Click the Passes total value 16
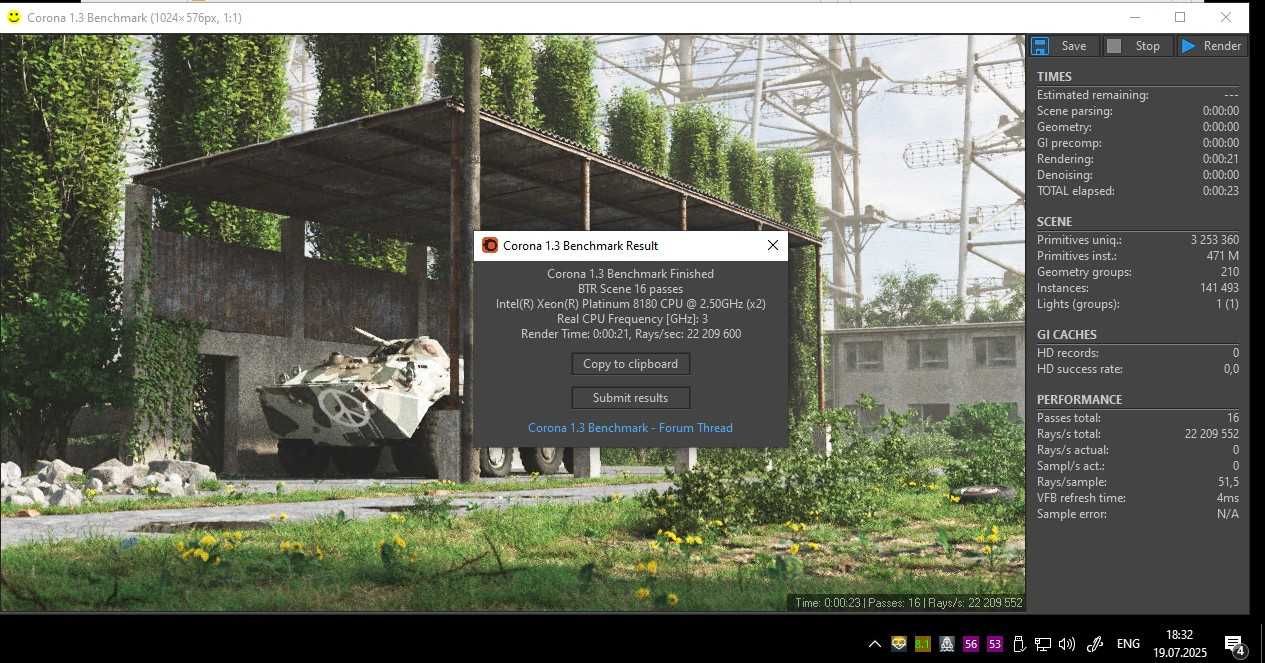 click(1233, 418)
